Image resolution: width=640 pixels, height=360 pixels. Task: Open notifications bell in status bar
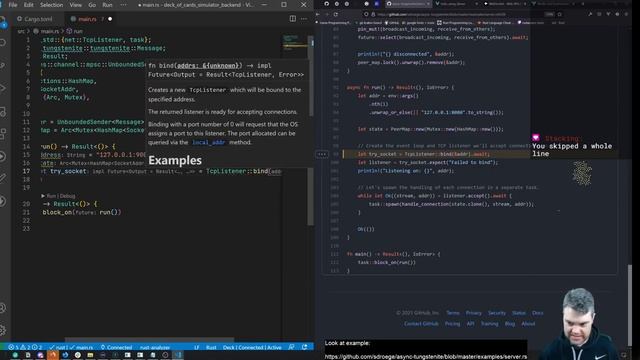click(304, 347)
